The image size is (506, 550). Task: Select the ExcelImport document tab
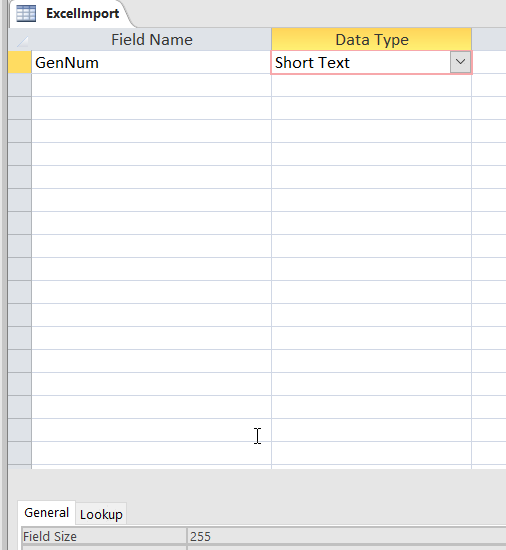[70, 14]
